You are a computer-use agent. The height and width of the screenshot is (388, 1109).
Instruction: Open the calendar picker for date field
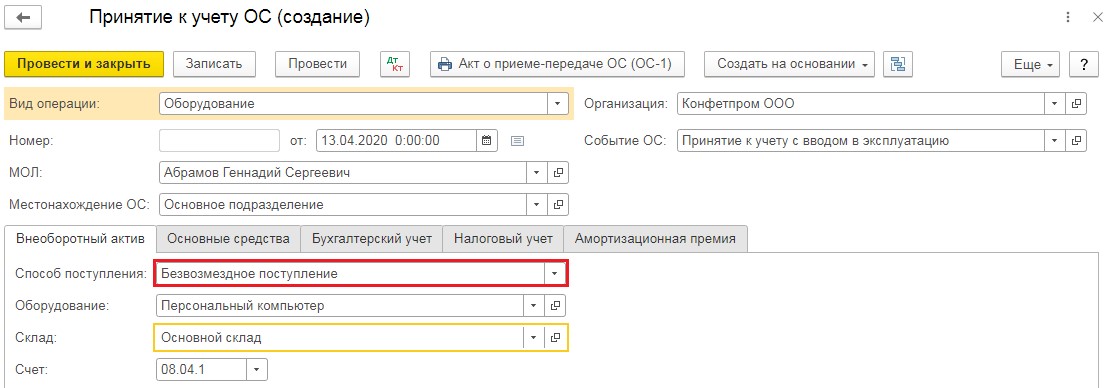[487, 141]
